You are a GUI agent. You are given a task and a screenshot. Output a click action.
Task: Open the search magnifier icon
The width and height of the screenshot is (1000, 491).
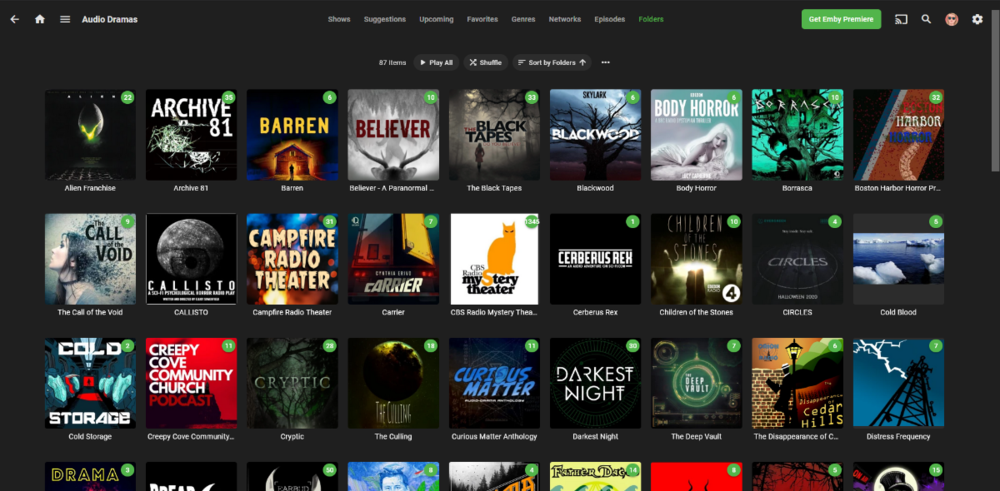926,19
